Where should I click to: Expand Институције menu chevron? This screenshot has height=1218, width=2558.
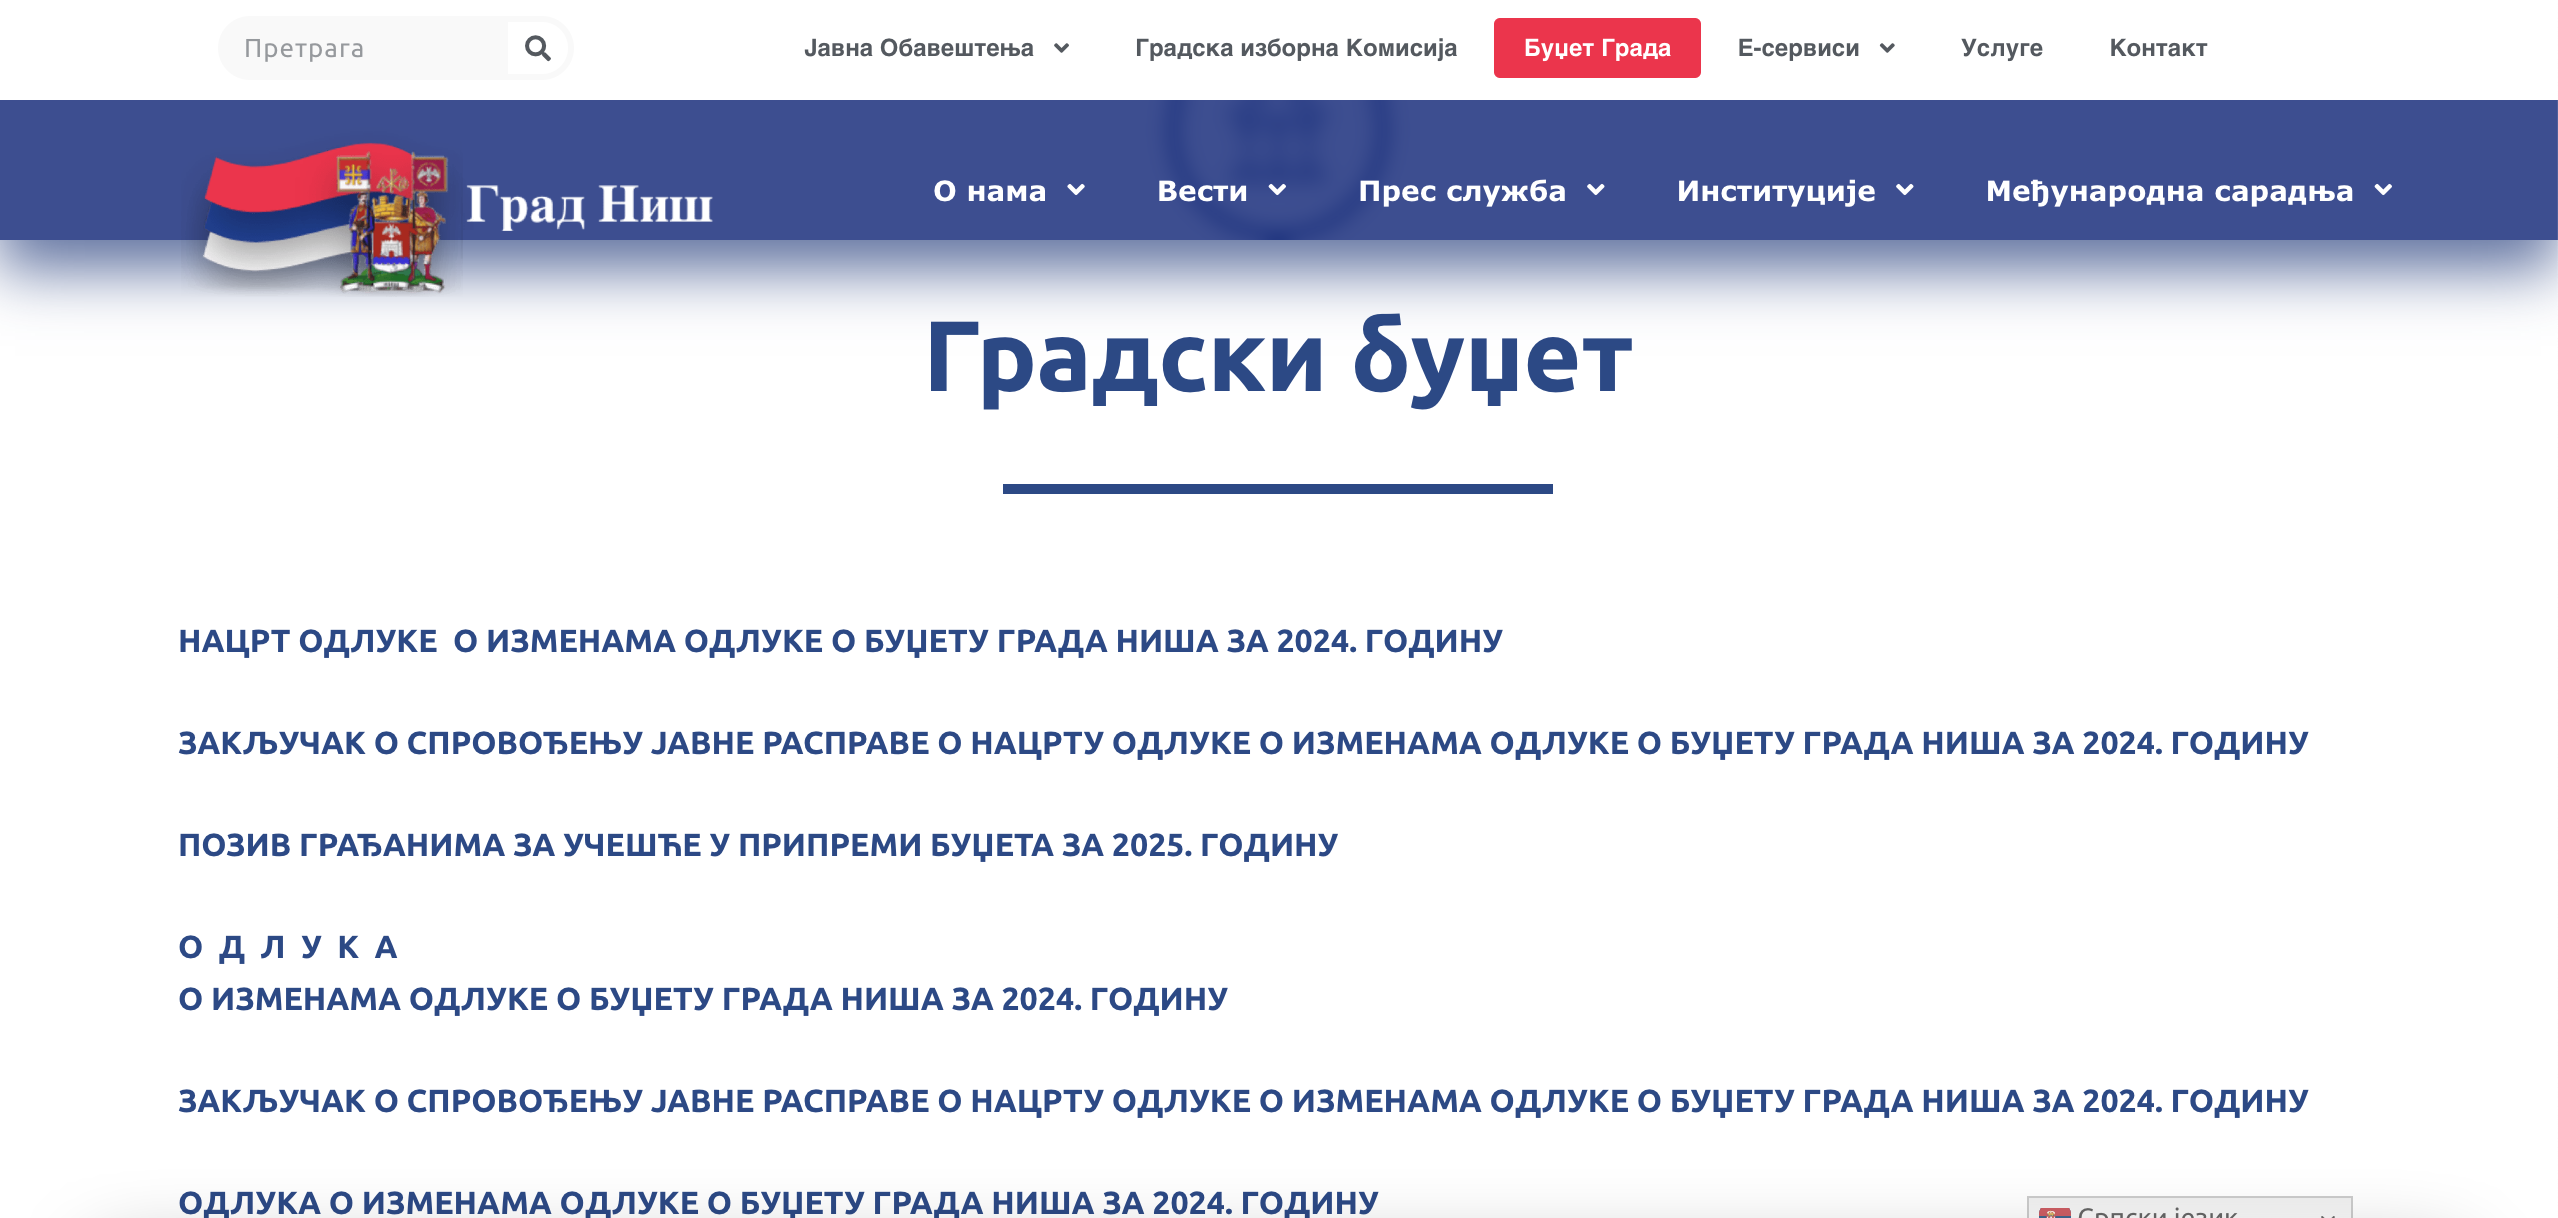click(x=1905, y=190)
